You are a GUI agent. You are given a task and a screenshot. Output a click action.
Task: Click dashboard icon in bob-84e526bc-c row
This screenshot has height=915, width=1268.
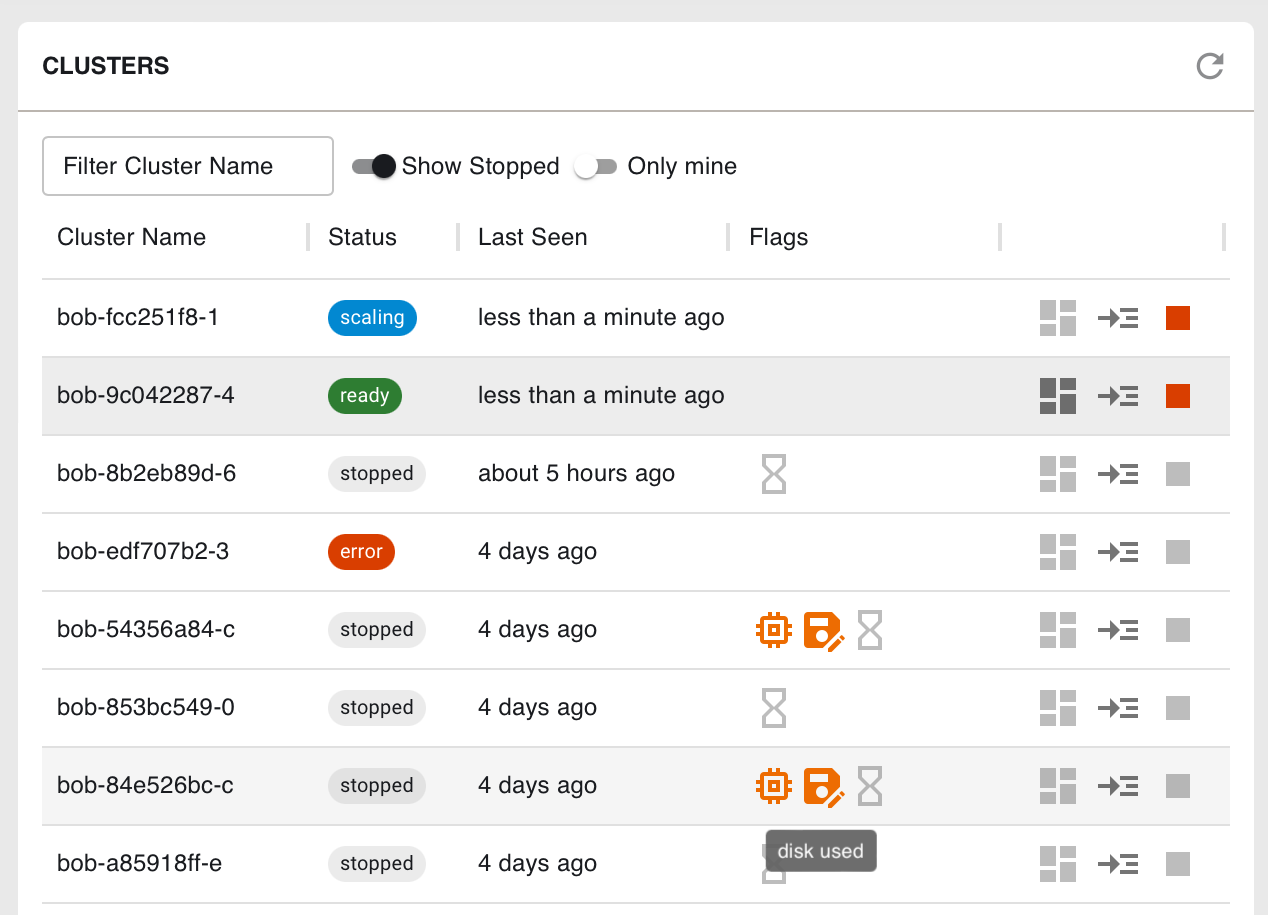tap(1058, 786)
